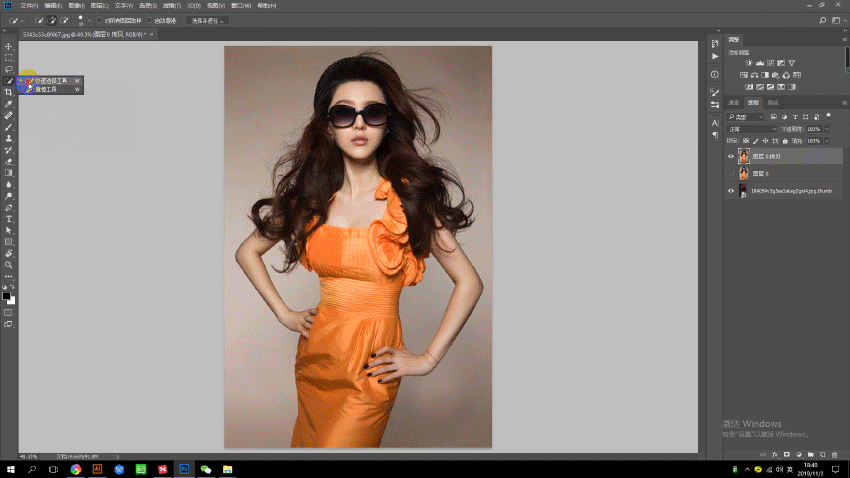850x478 pixels.
Task: Click Subtract from Selection mode icon
Action: pyautogui.click(x=65, y=21)
